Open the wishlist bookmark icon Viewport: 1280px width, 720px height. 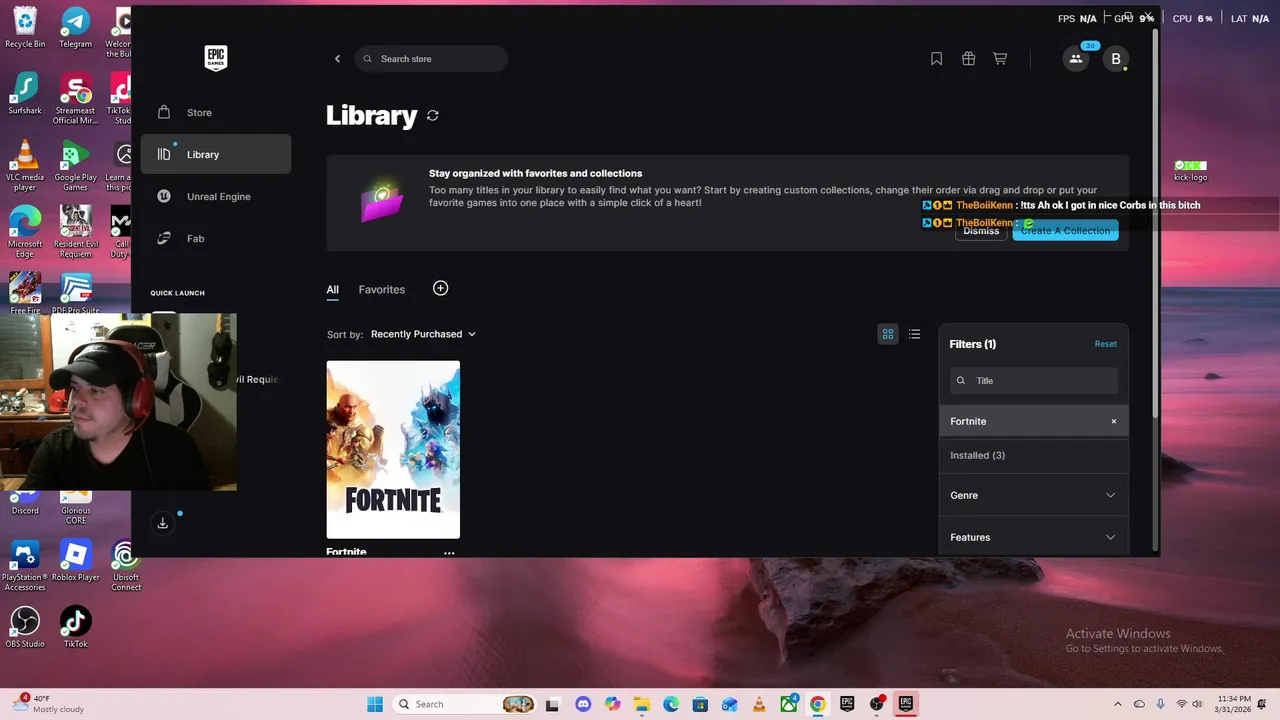tap(936, 59)
